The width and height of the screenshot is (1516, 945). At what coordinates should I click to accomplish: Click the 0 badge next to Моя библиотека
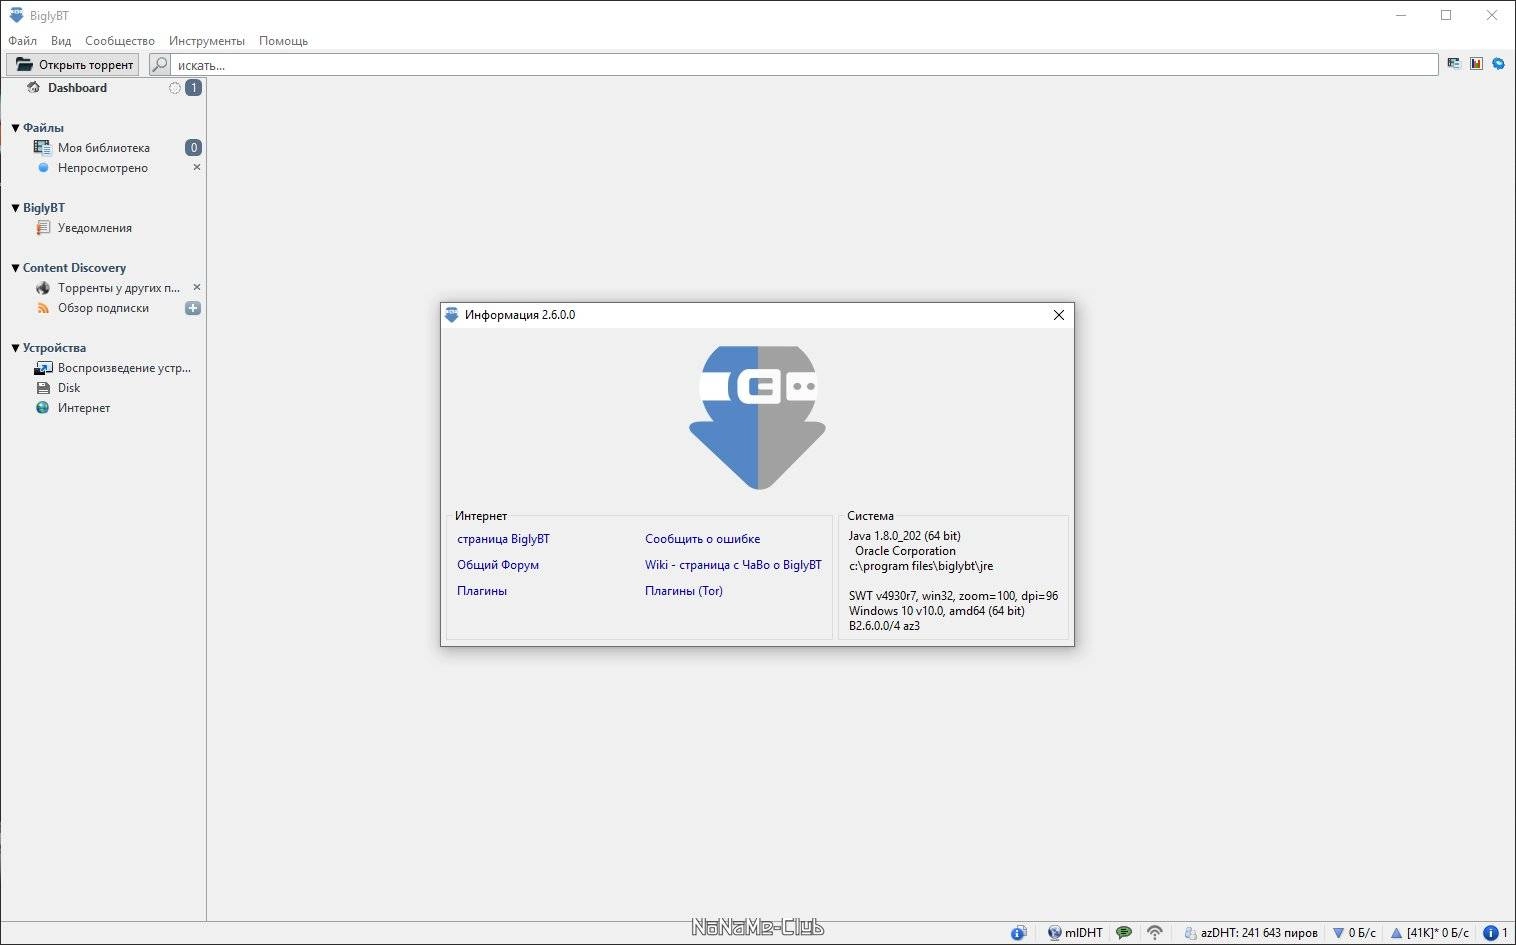click(194, 148)
